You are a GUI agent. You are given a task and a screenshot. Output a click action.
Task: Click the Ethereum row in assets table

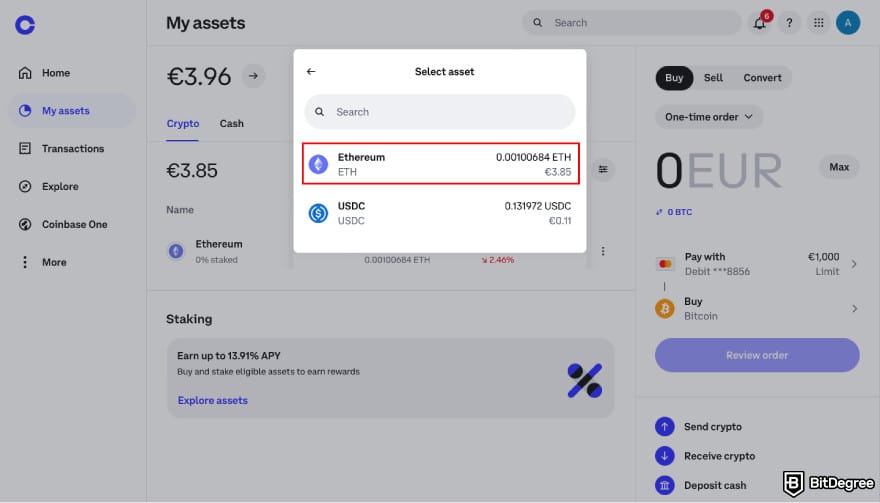(x=390, y=251)
